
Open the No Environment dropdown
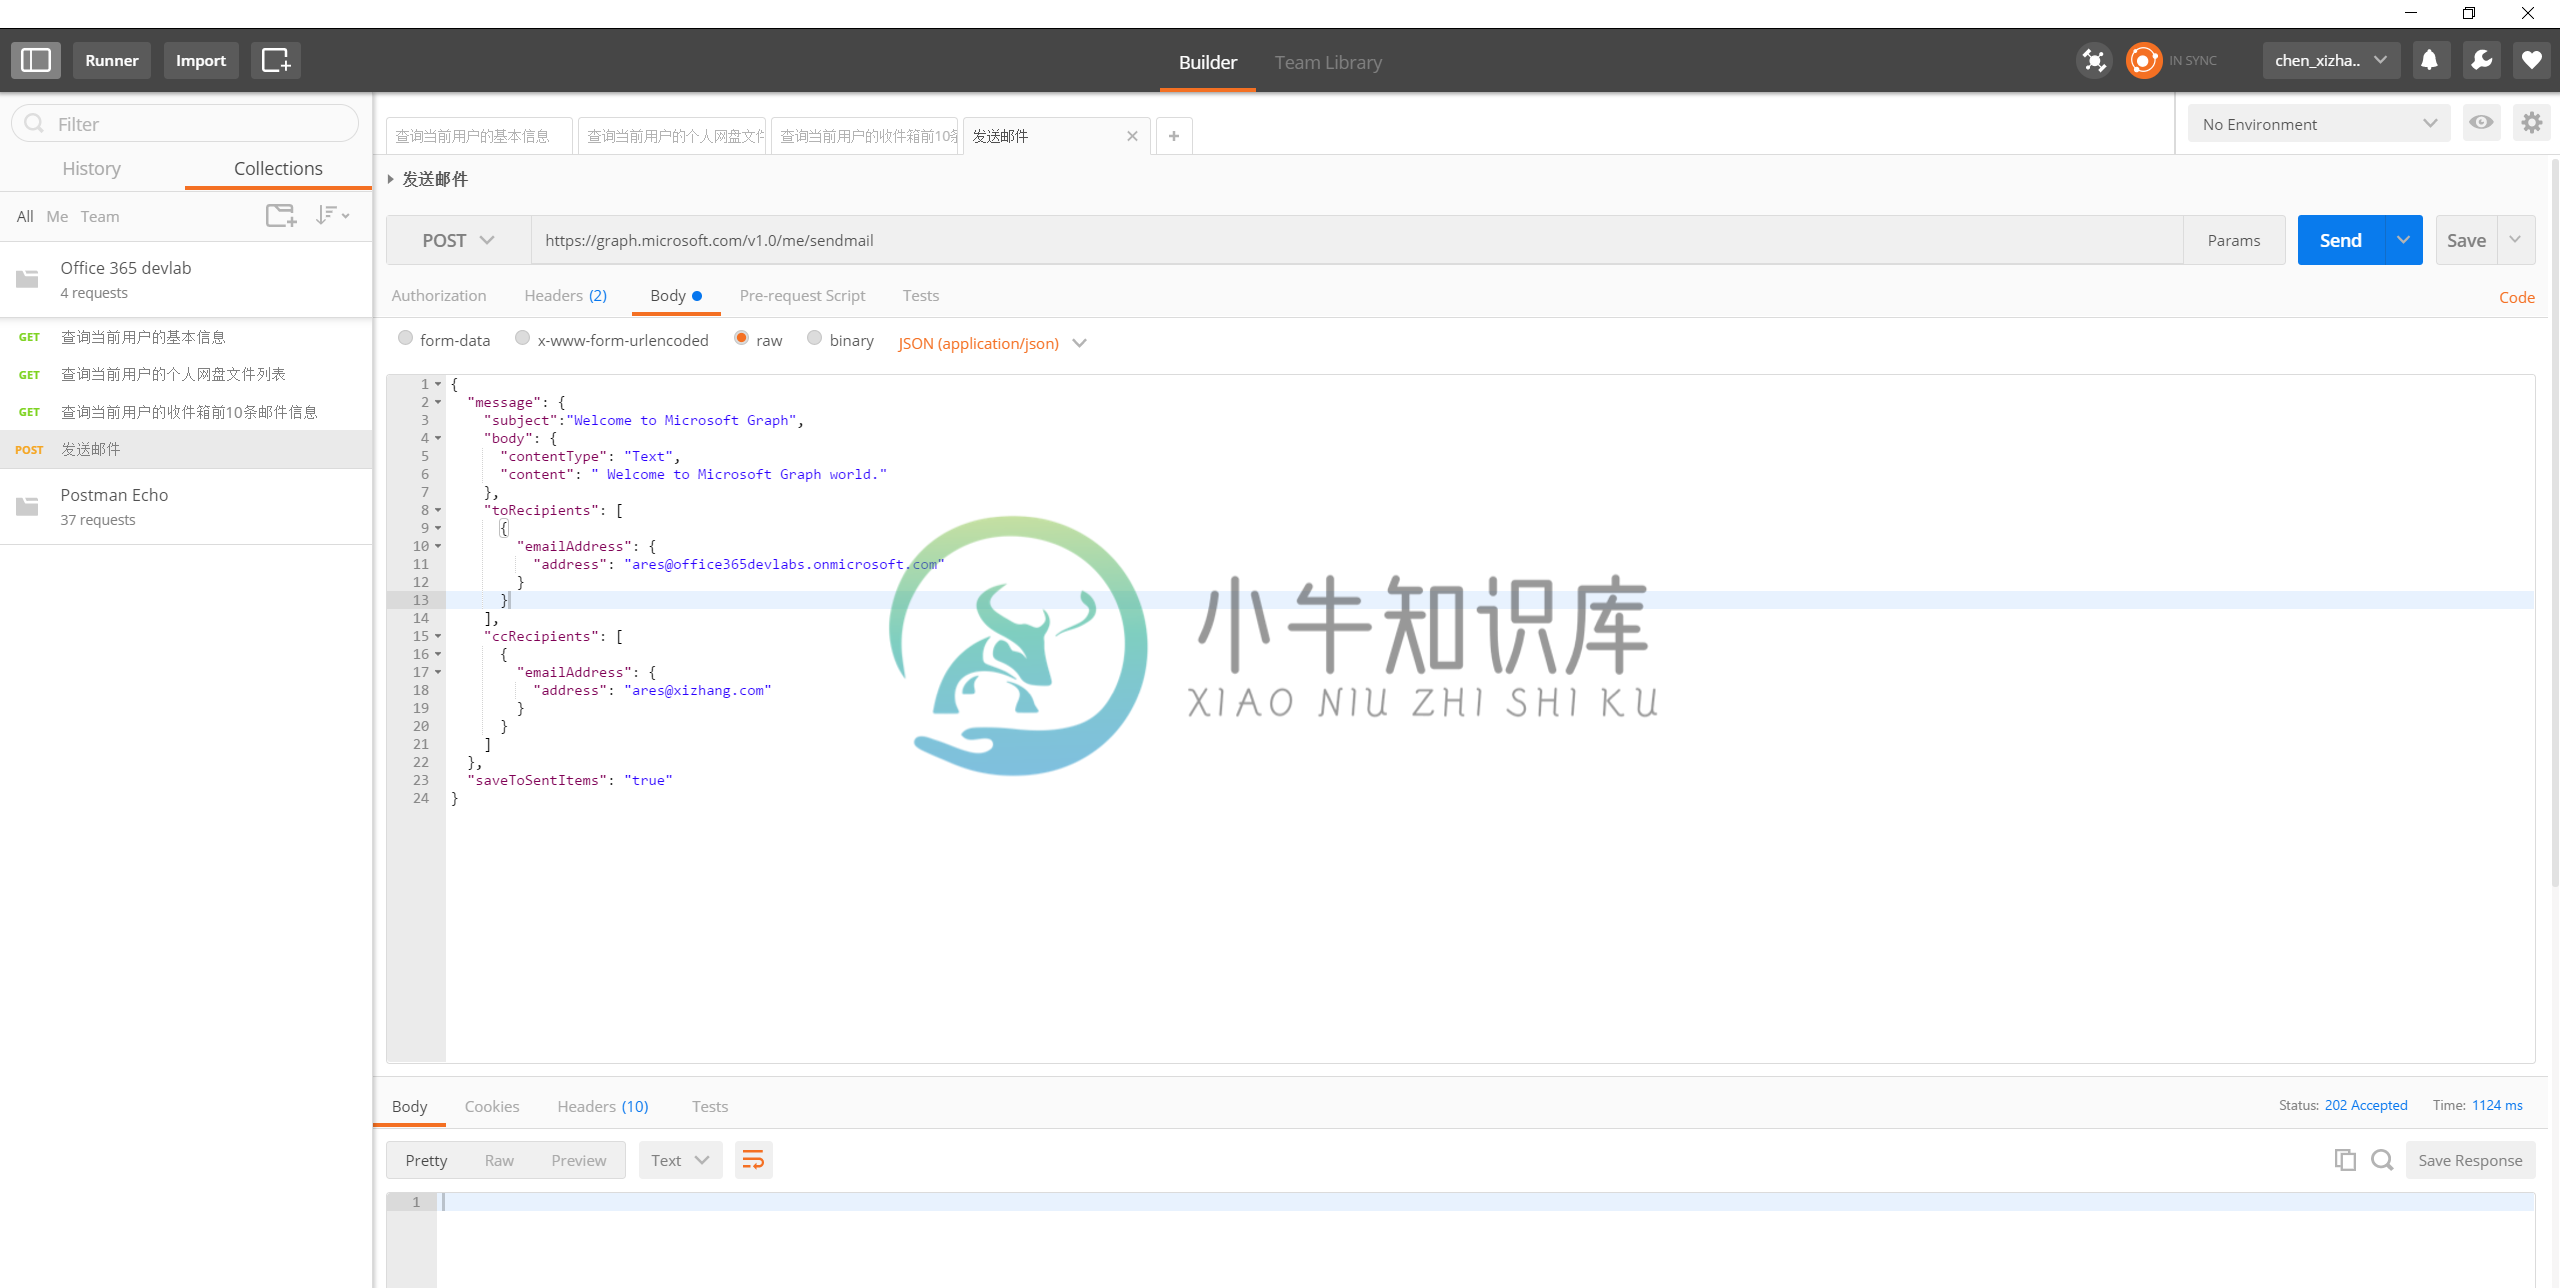[x=2318, y=124]
